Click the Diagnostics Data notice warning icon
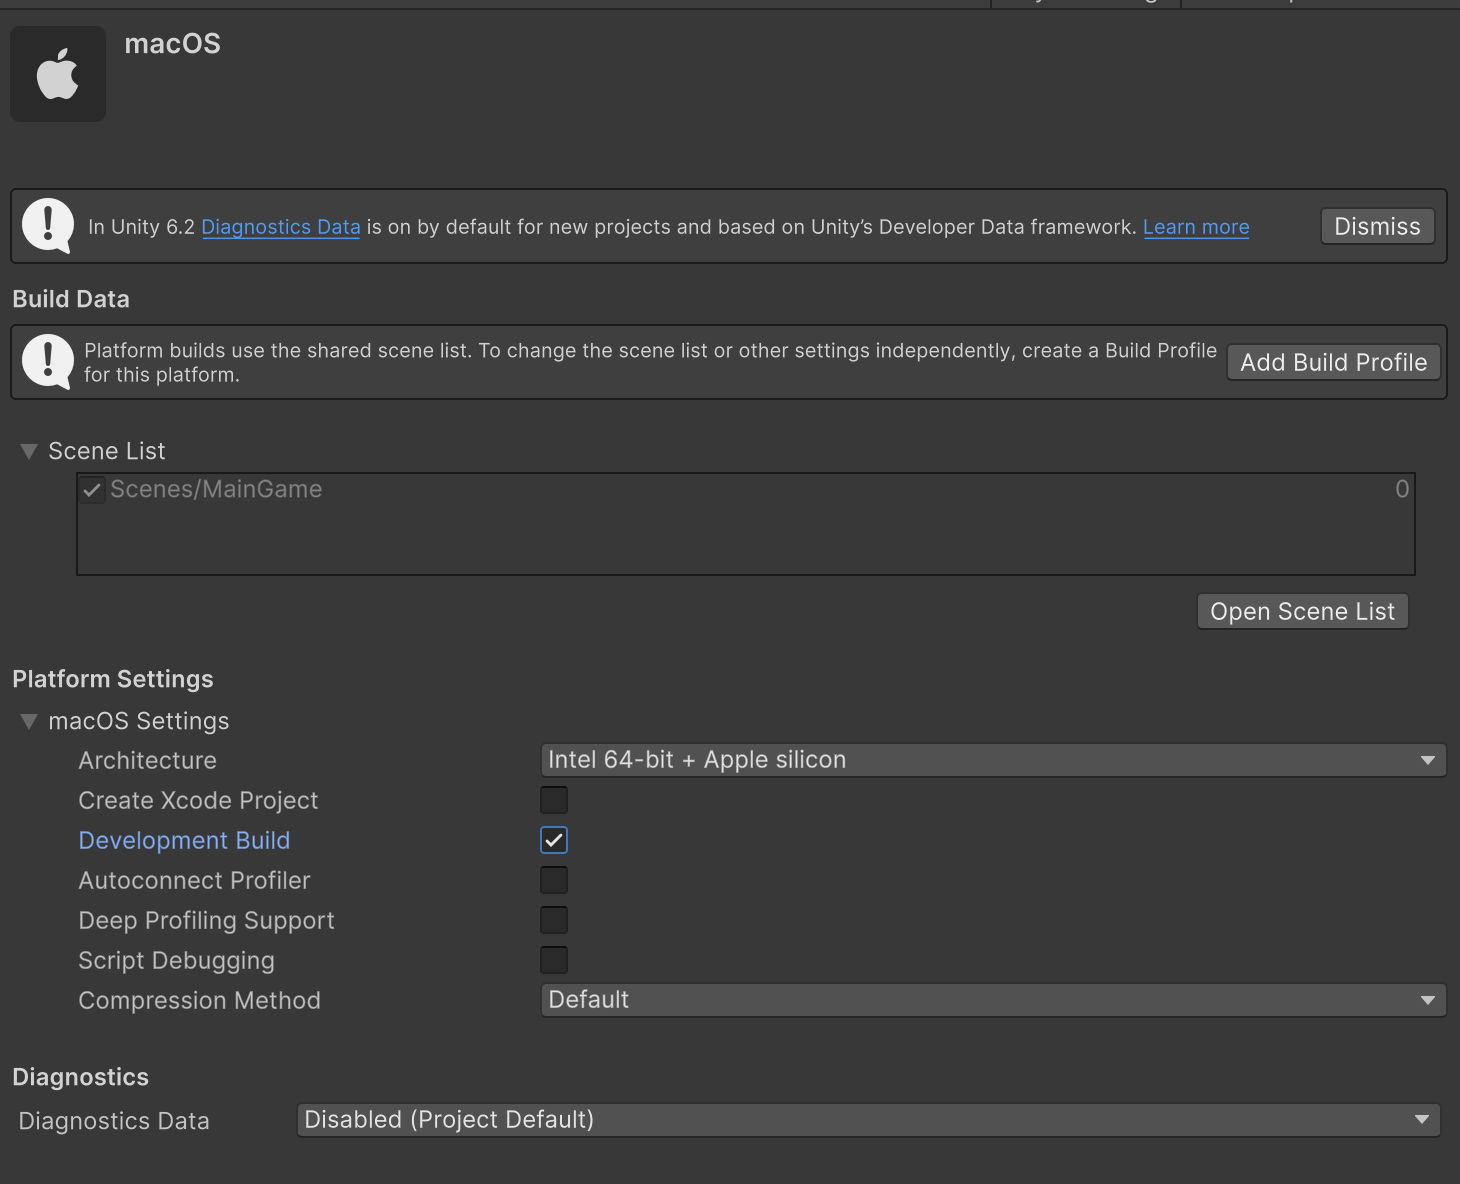Screen dimensions: 1460x1184 [x=47, y=225]
